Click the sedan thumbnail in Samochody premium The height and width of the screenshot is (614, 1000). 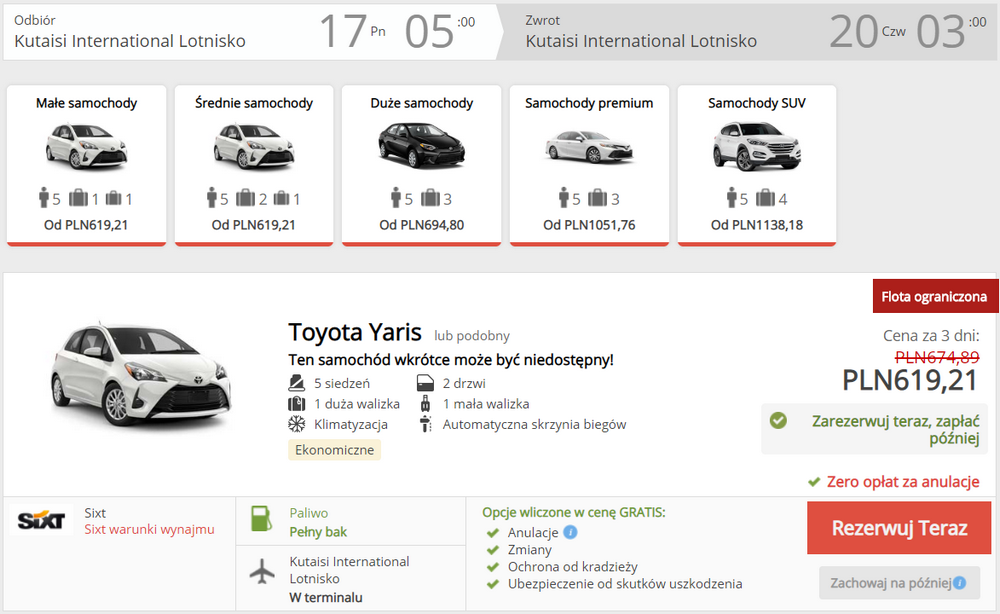[x=589, y=148]
